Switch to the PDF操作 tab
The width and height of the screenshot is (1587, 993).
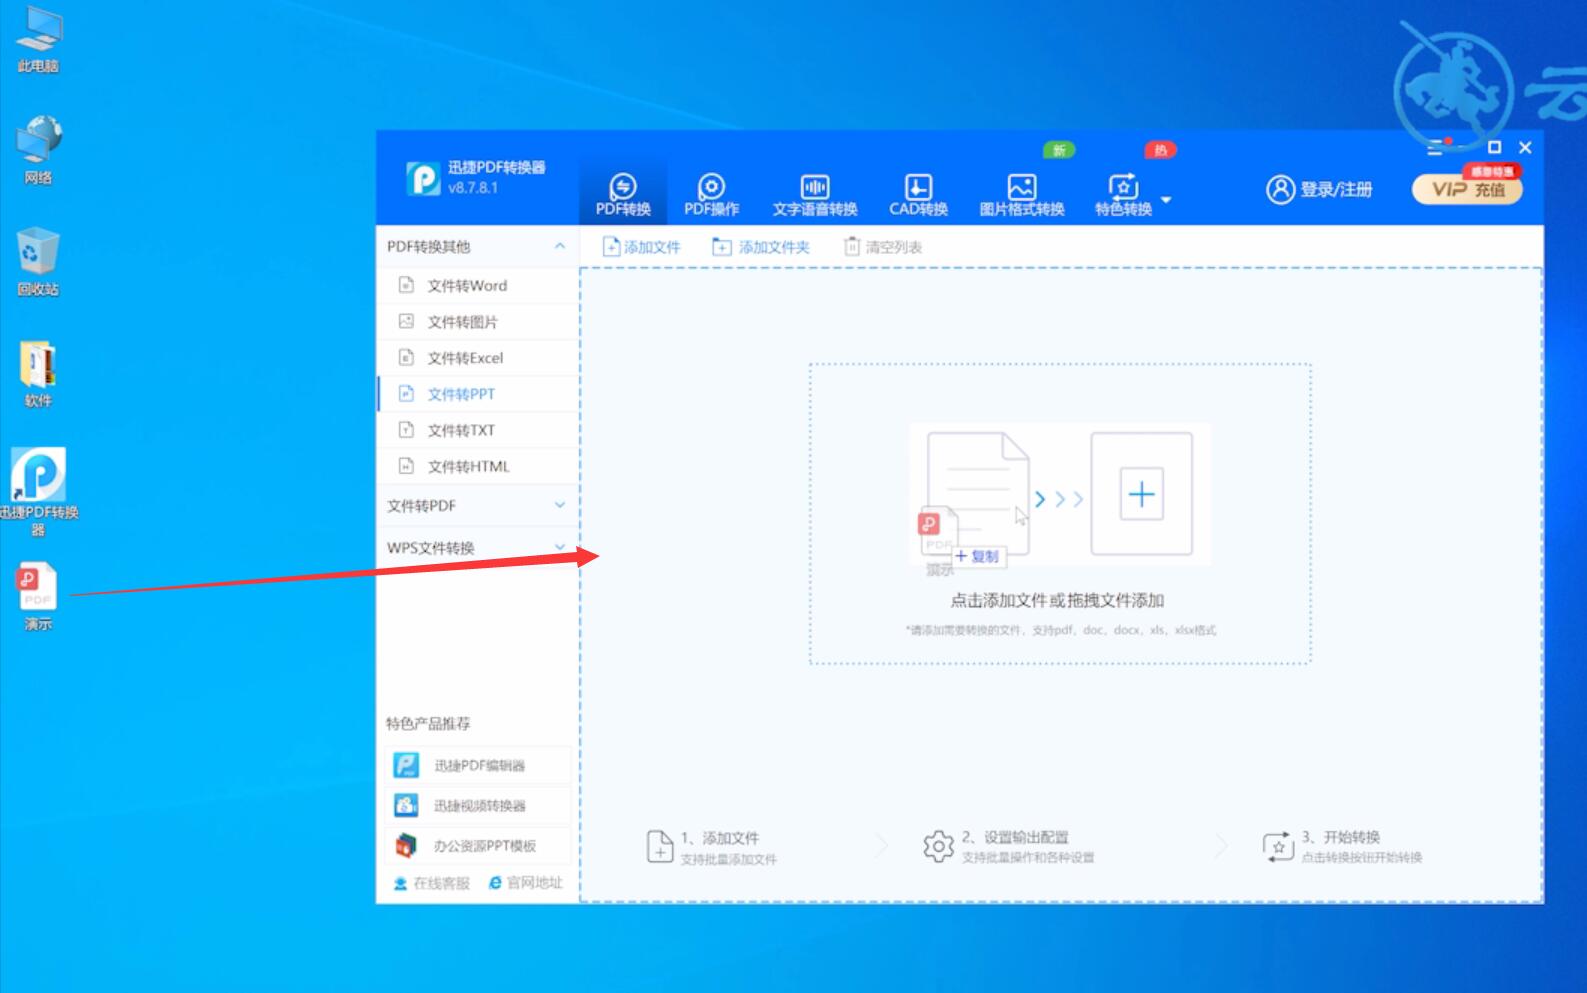click(711, 194)
